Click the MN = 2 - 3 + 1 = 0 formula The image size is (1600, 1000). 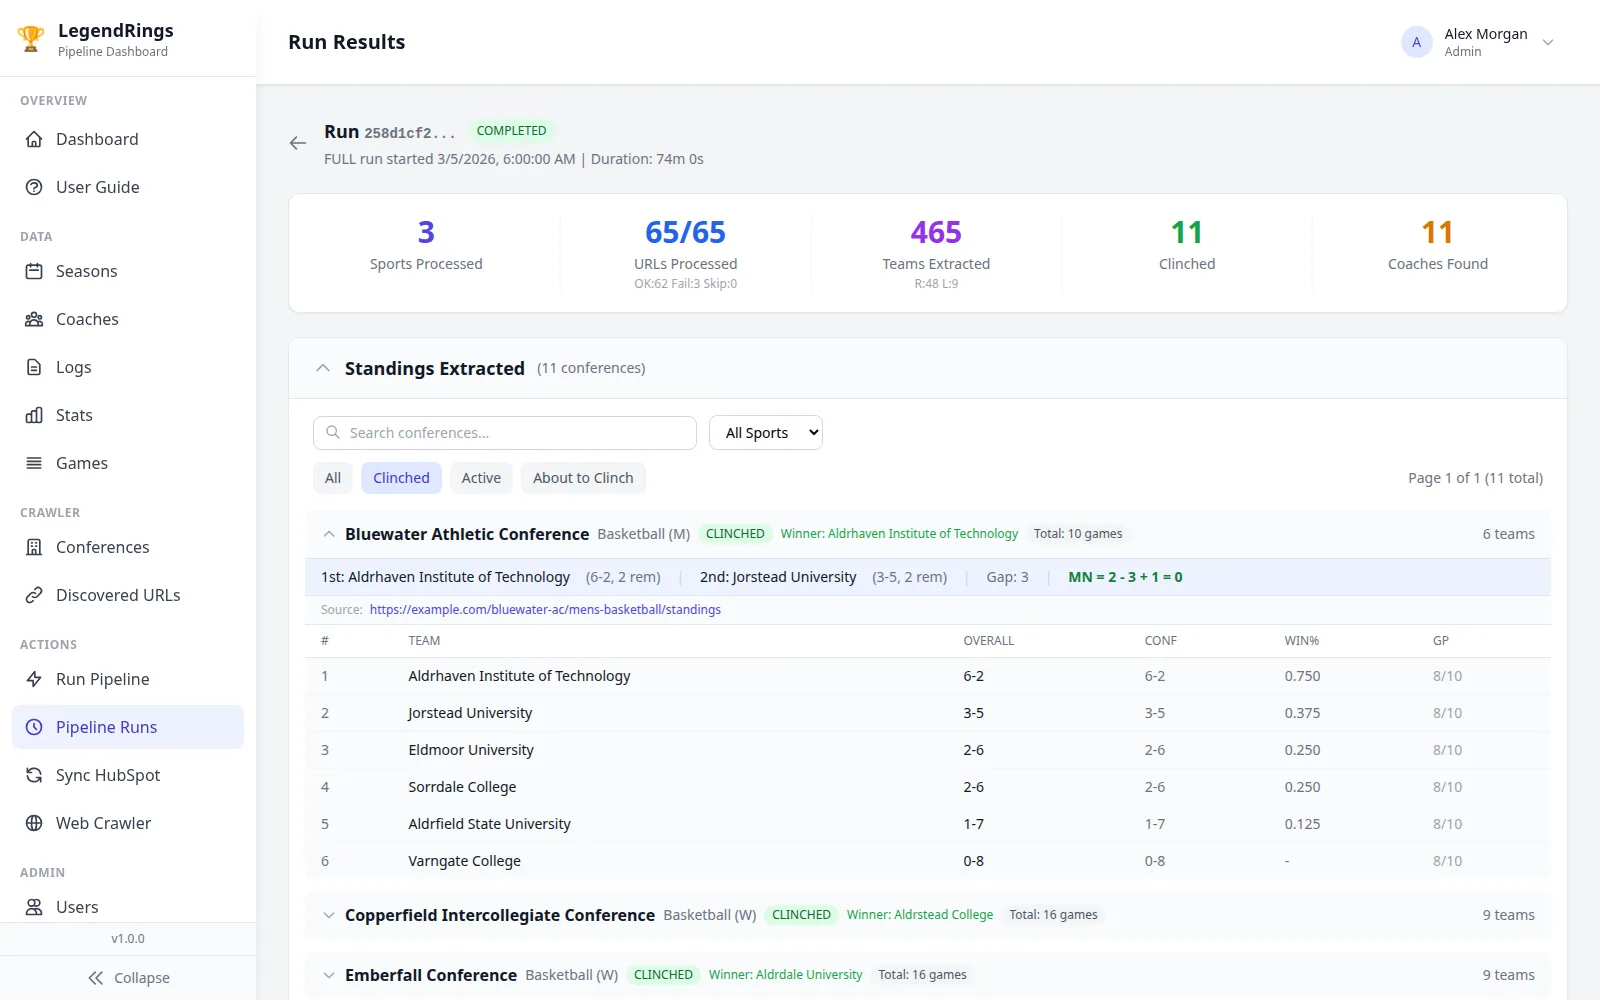(1125, 577)
